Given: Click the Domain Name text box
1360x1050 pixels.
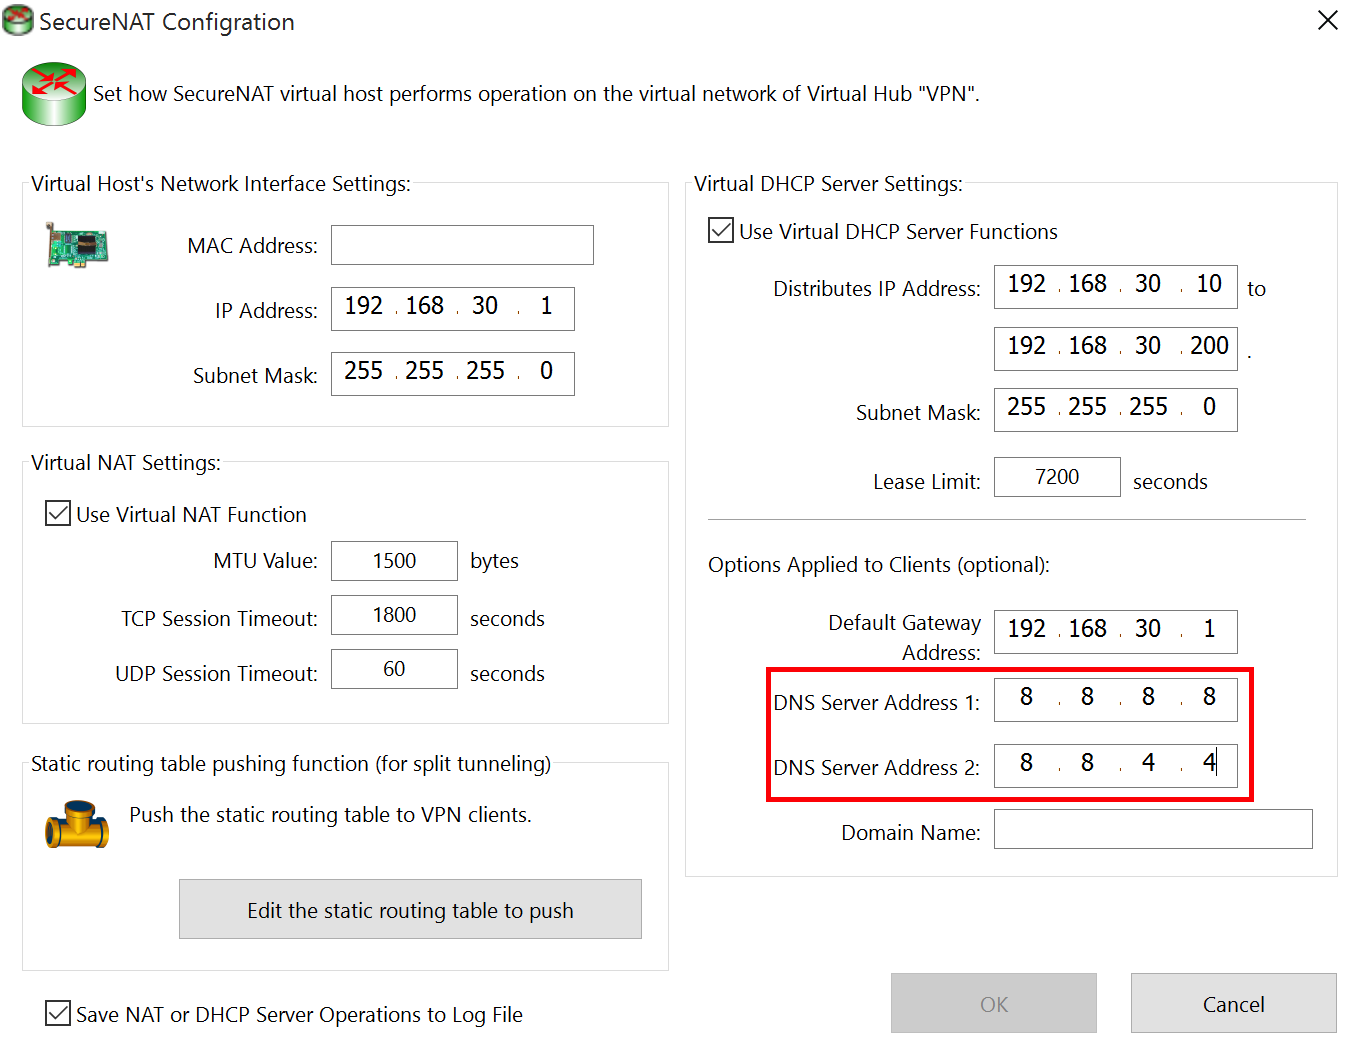Looking at the screenshot, I should pyautogui.click(x=1153, y=829).
